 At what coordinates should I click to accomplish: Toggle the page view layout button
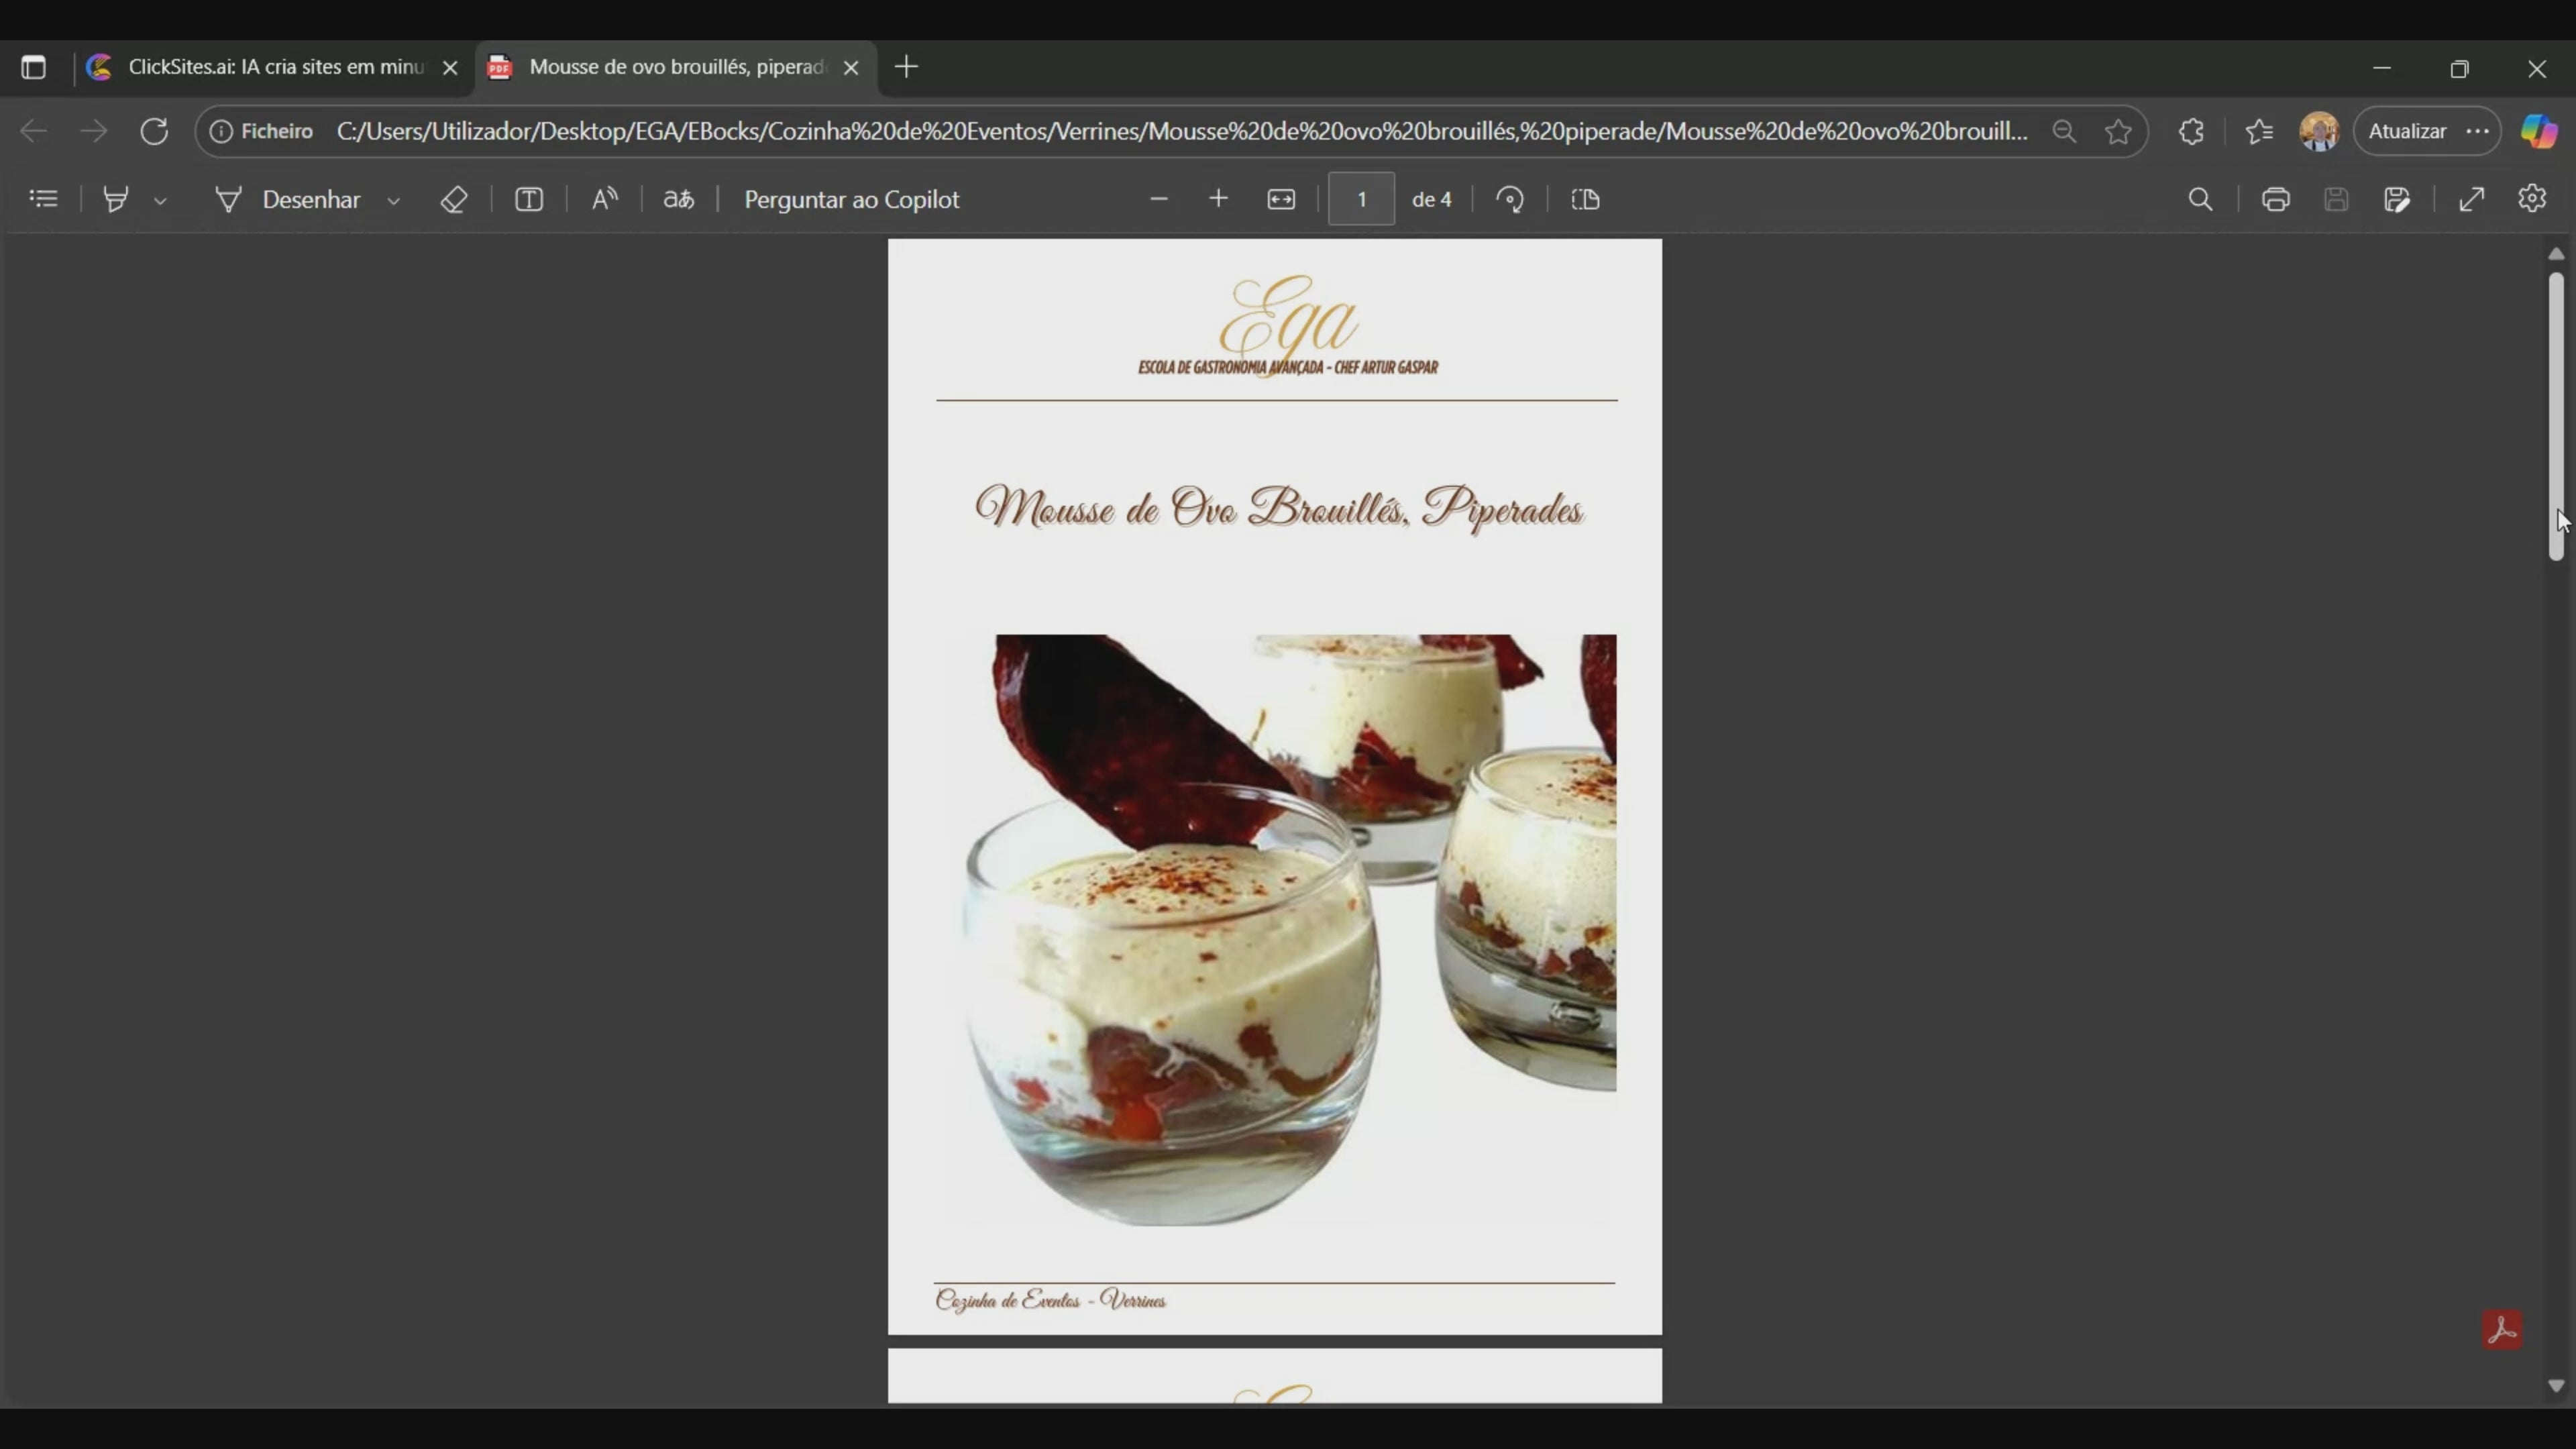1586,199
